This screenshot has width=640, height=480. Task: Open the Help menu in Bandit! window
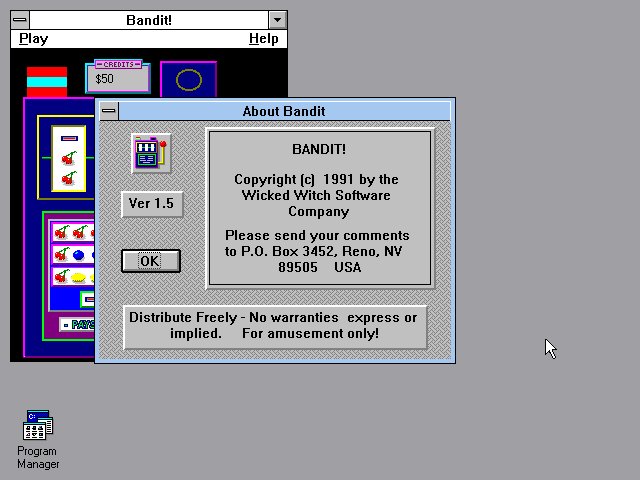tap(263, 39)
